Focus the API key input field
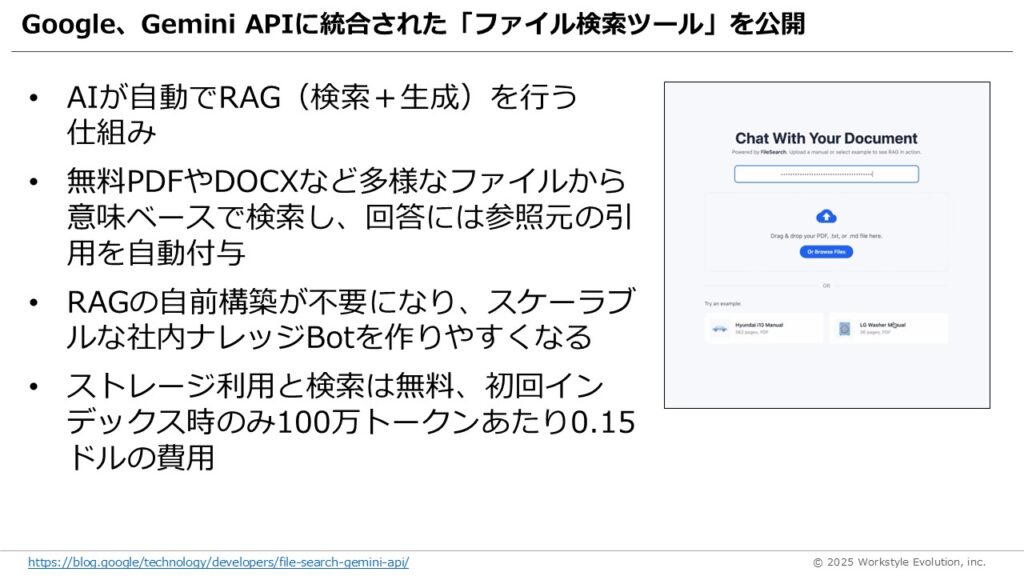The image size is (1024, 576). point(826,174)
